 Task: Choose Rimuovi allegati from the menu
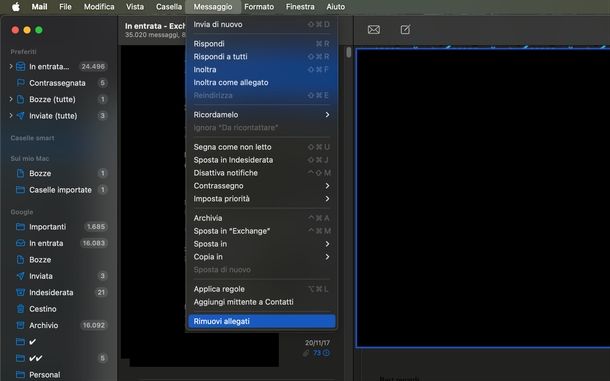261,321
